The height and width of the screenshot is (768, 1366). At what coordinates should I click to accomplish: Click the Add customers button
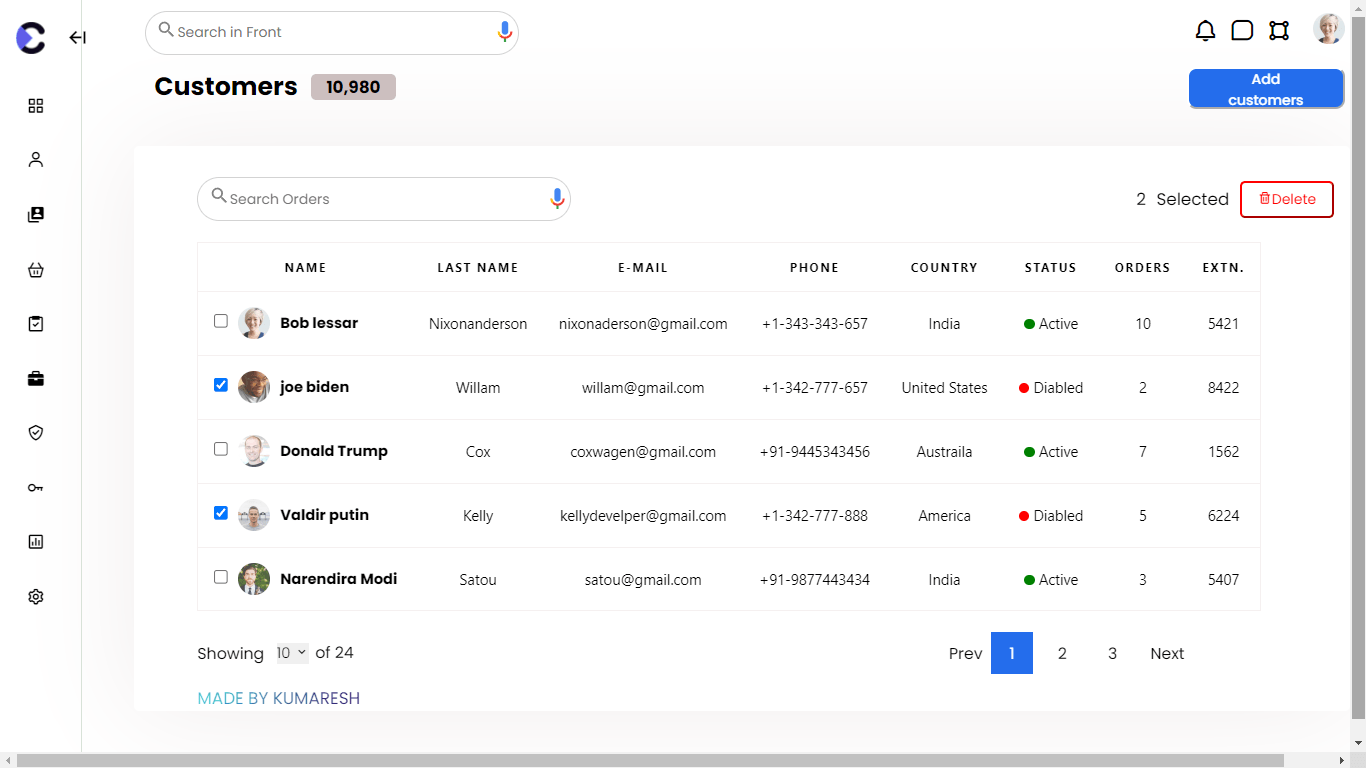pyautogui.click(x=1266, y=89)
